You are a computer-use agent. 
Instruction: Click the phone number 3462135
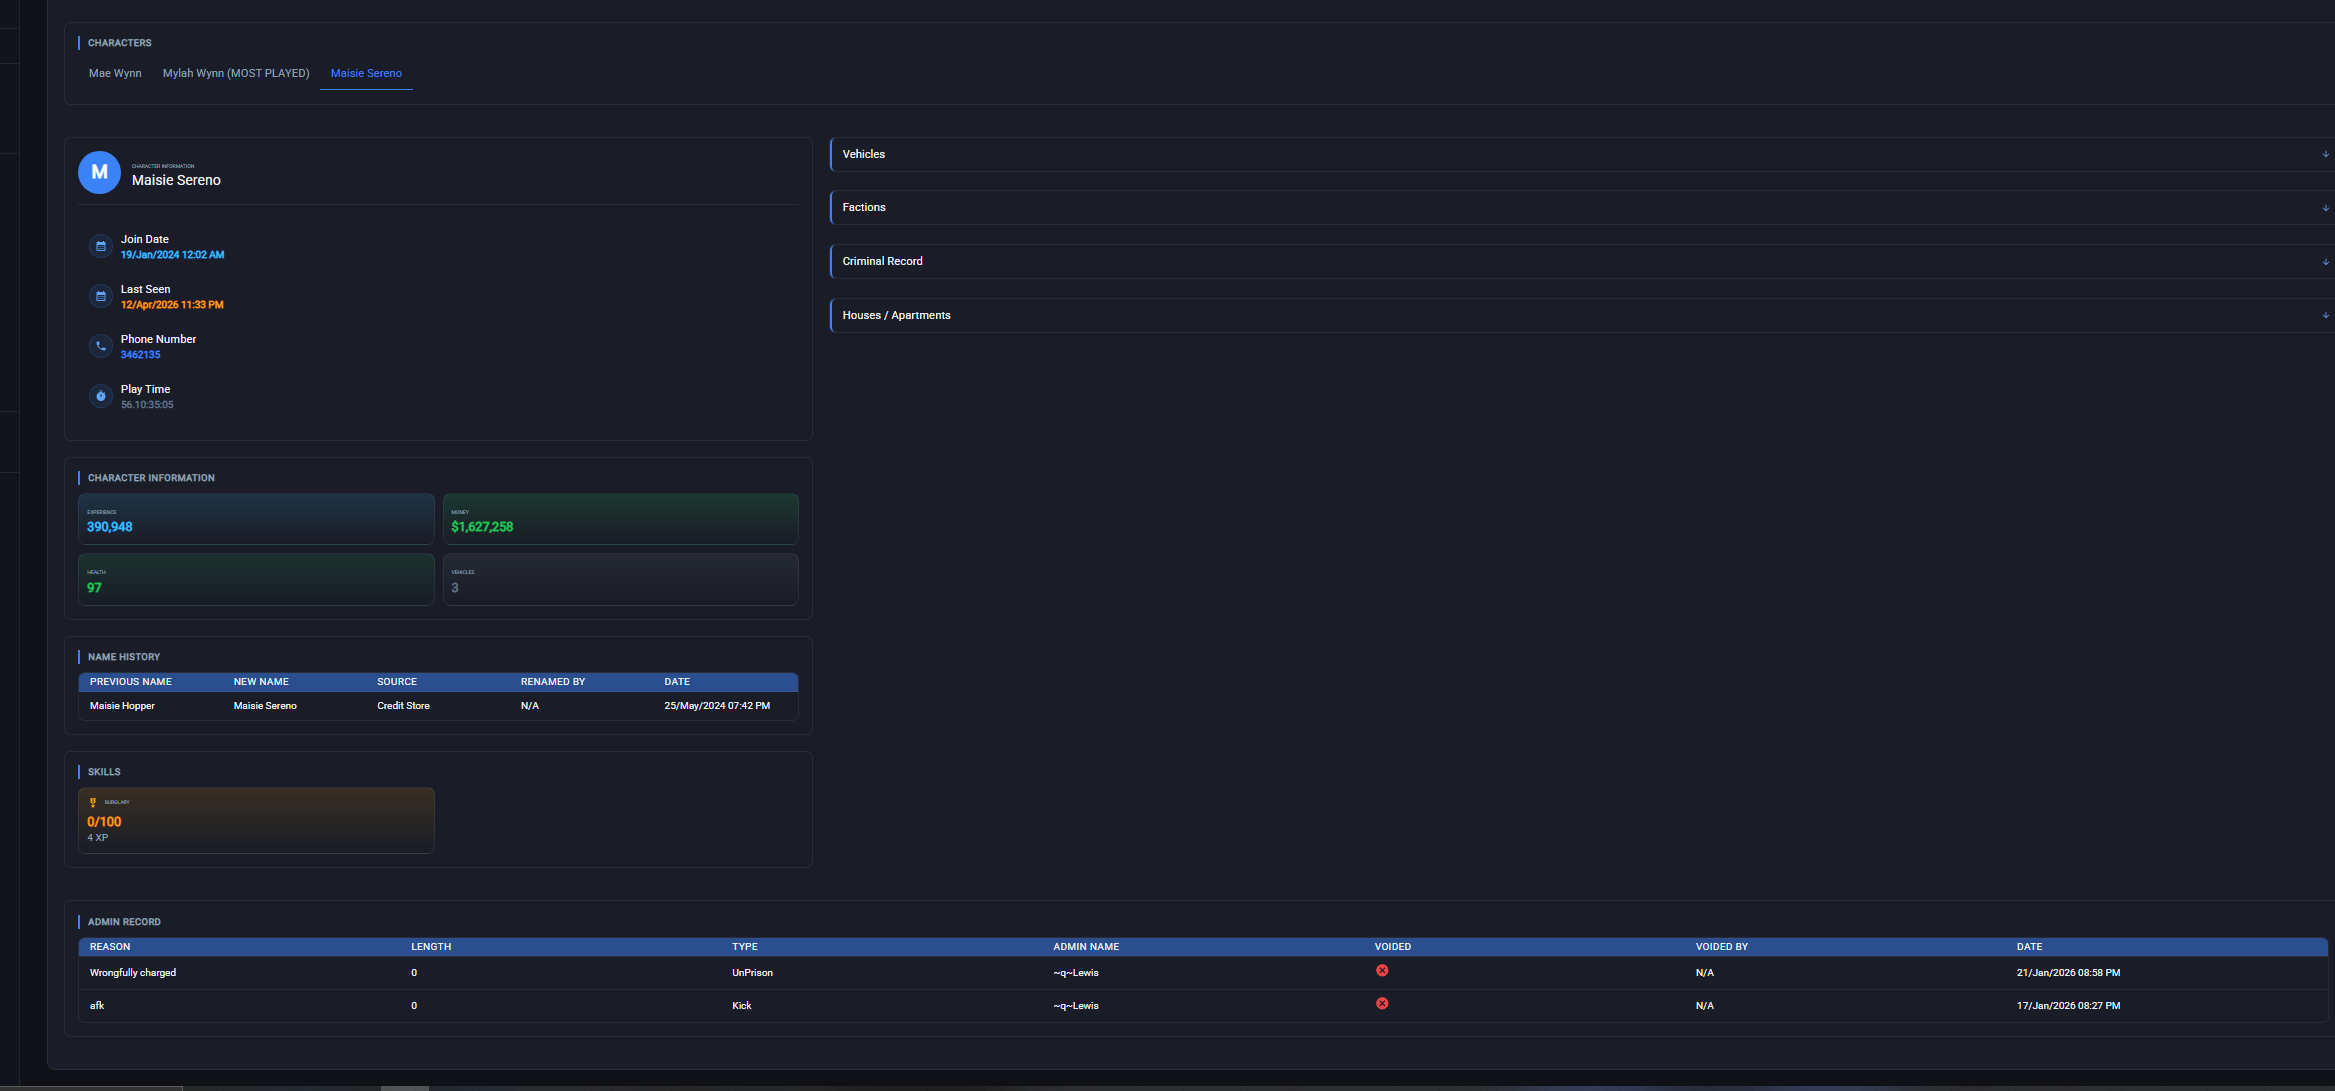point(140,355)
